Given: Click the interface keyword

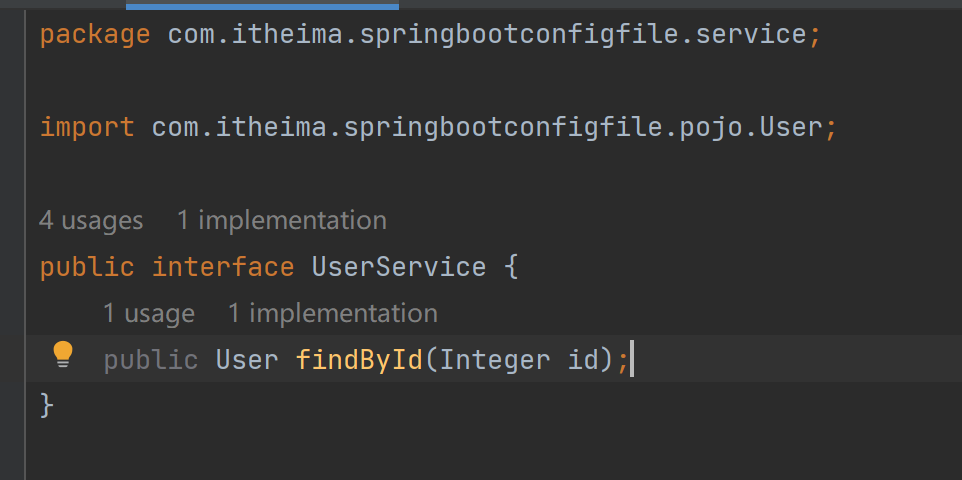Looking at the screenshot, I should click(223, 267).
